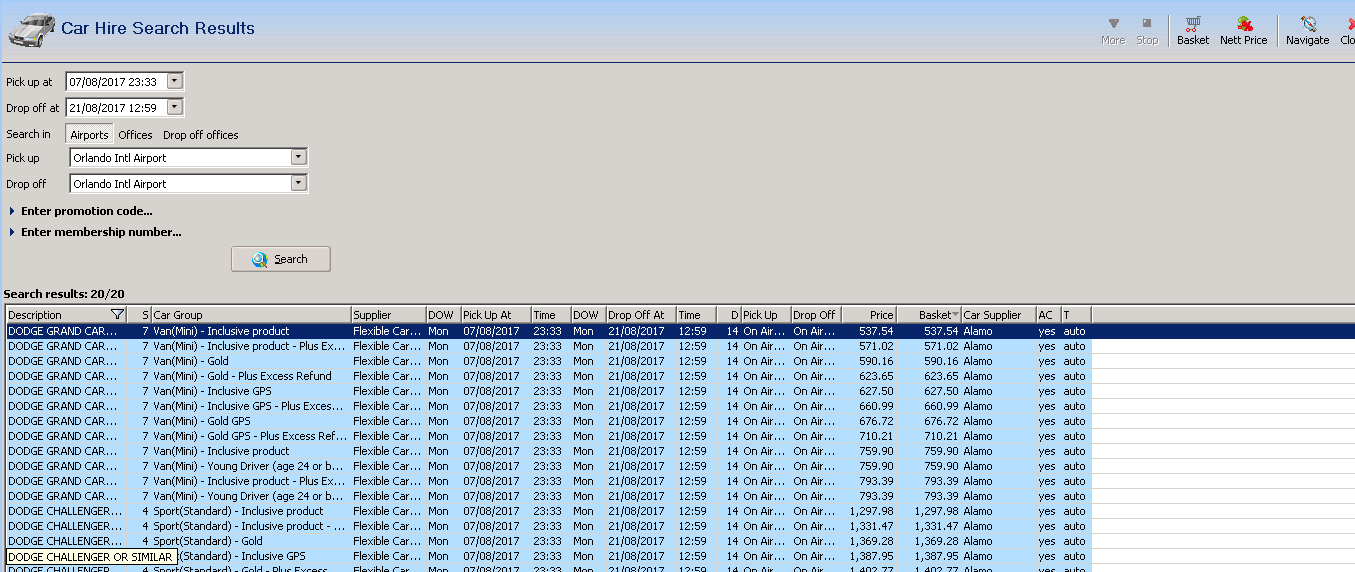Open the Drop off airport dropdown
The width and height of the screenshot is (1355, 572).
[x=298, y=184]
